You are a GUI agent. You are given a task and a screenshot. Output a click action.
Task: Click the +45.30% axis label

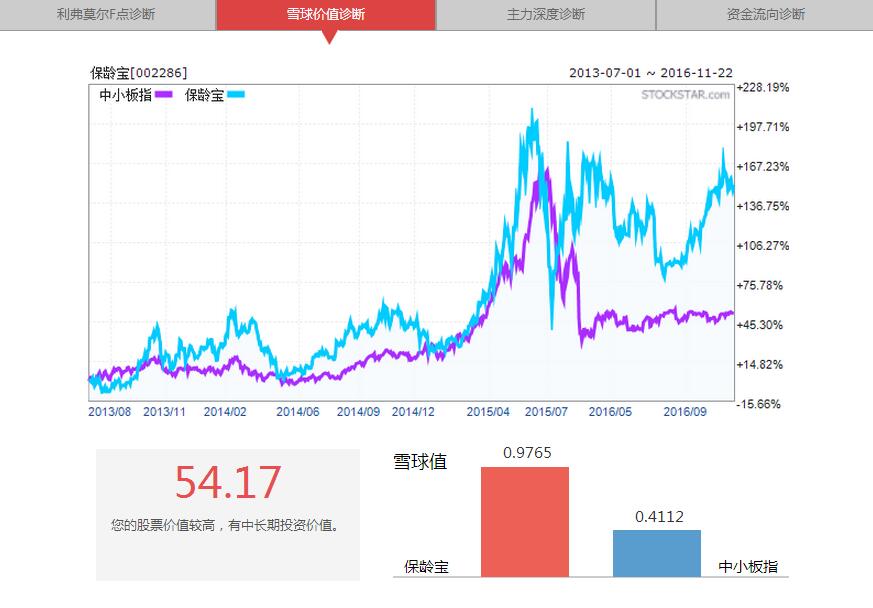(759, 325)
